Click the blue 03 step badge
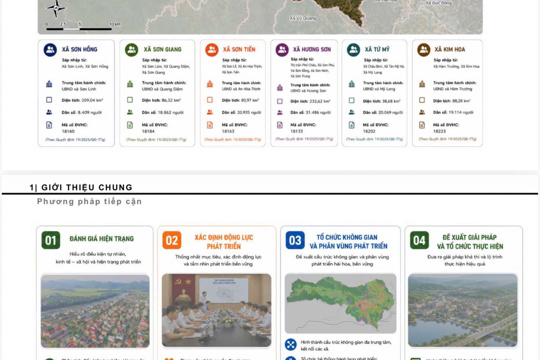 click(x=295, y=240)
